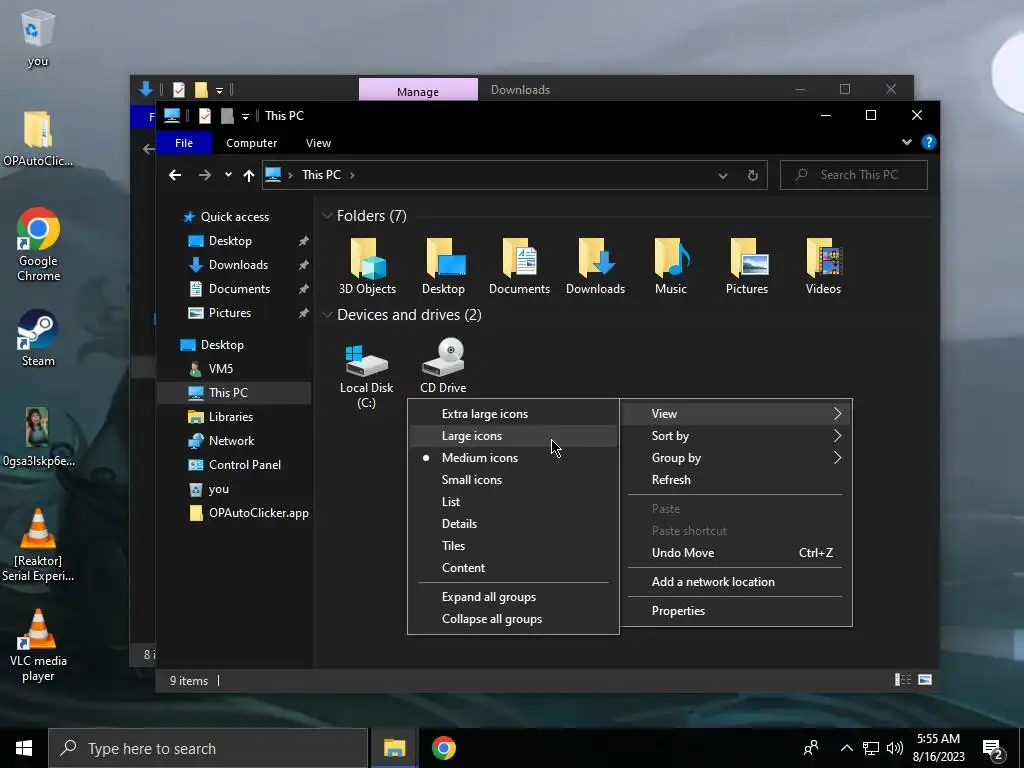
Task: Open recent locations dropdown arrow
Action: pos(228,175)
